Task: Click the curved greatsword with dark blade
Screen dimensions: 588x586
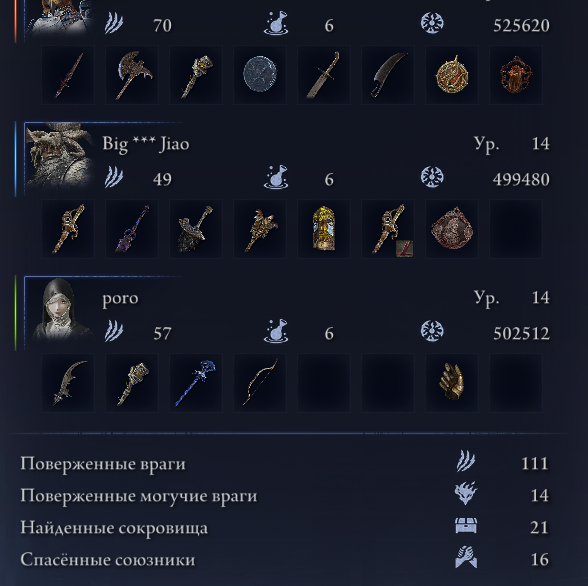Action: pyautogui.click(x=388, y=75)
